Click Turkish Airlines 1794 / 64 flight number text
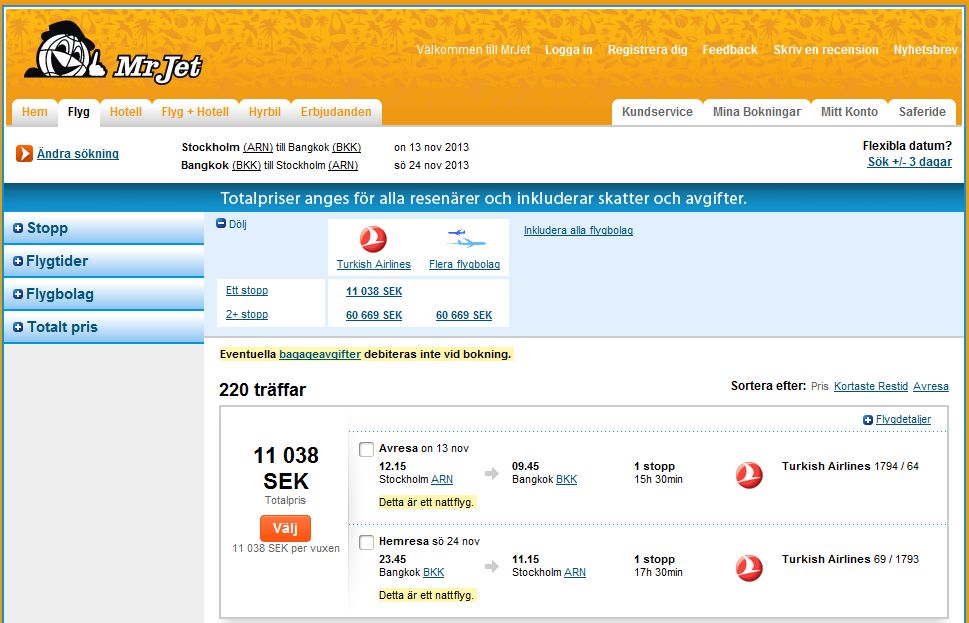The image size is (969, 623). click(x=850, y=467)
